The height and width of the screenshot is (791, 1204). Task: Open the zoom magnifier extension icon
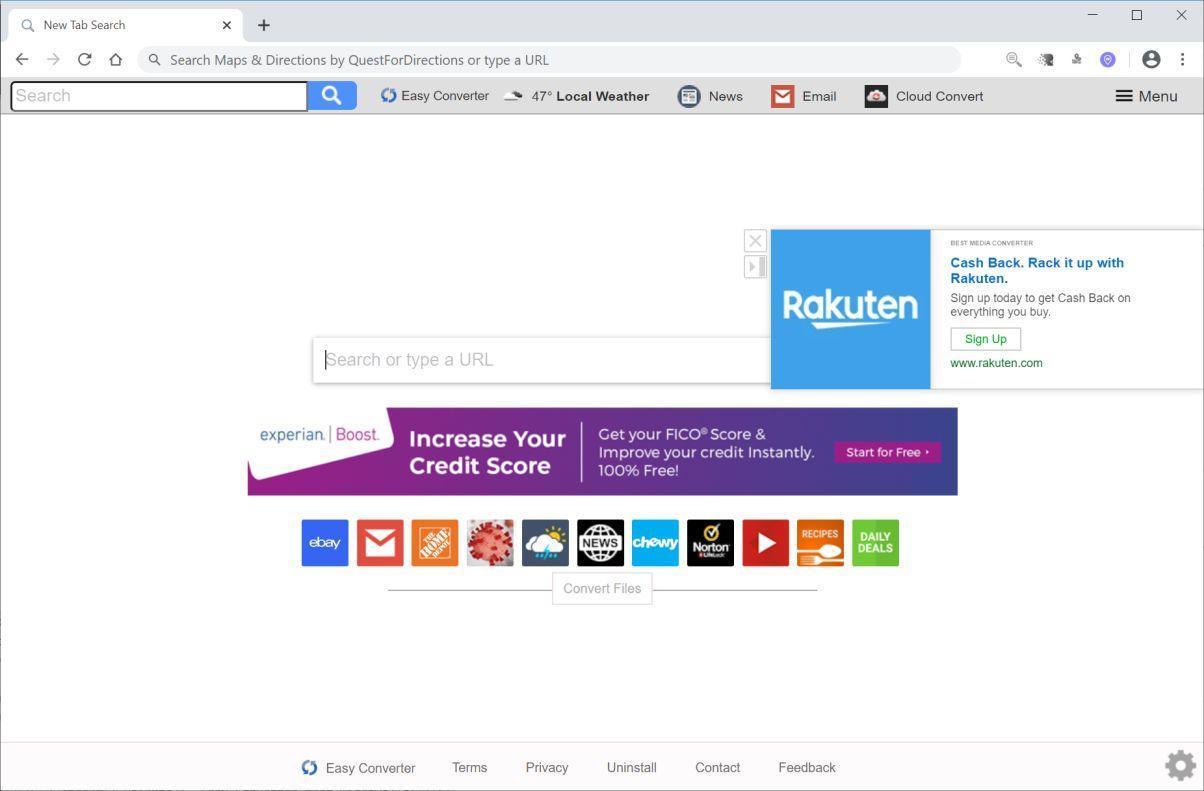click(1014, 60)
